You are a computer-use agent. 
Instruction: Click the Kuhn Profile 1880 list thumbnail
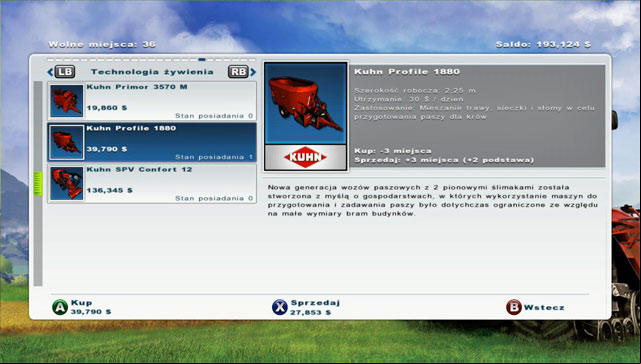coord(67,142)
